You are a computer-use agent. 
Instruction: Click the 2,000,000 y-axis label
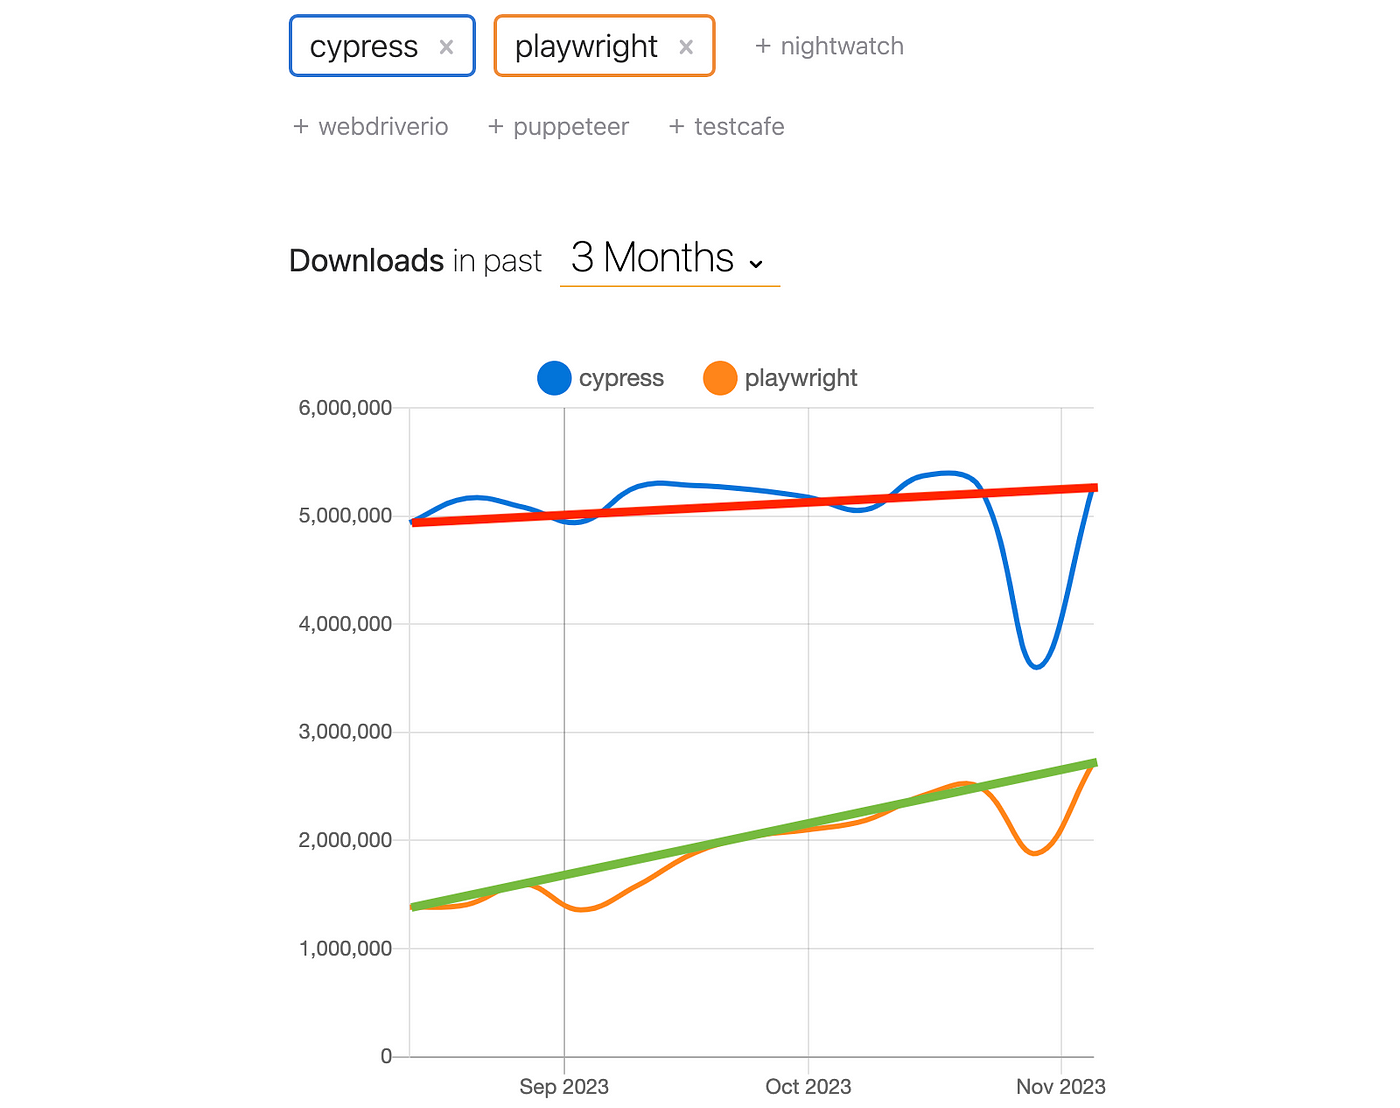tap(345, 840)
